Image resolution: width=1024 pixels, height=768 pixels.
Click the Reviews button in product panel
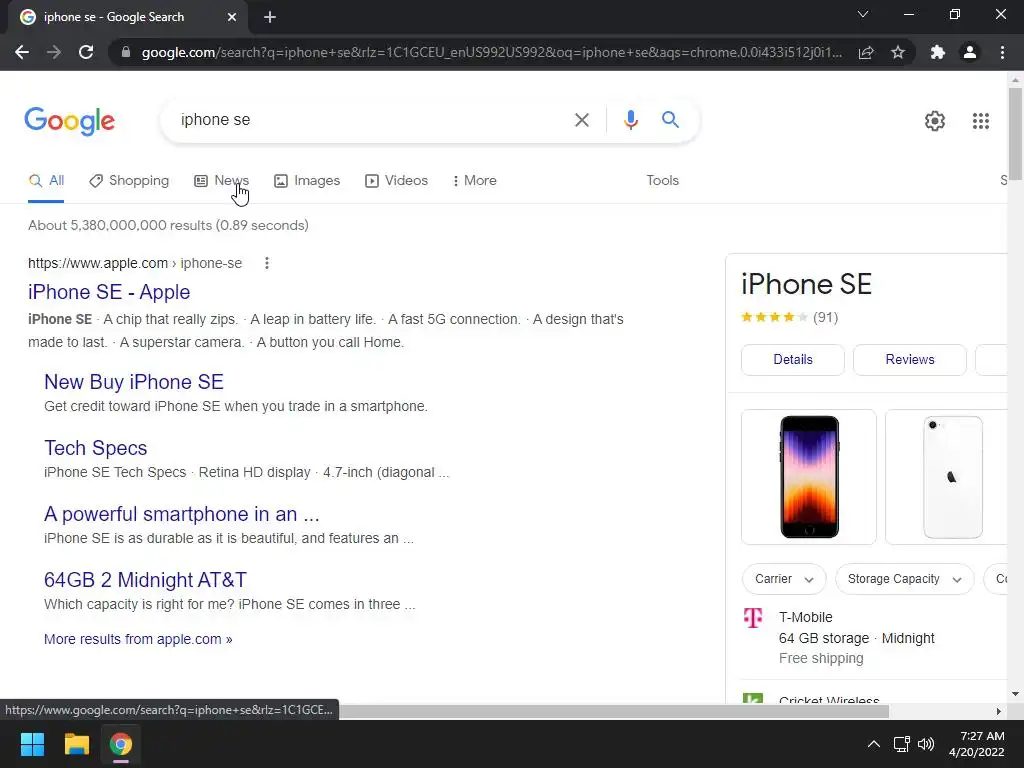pos(910,360)
